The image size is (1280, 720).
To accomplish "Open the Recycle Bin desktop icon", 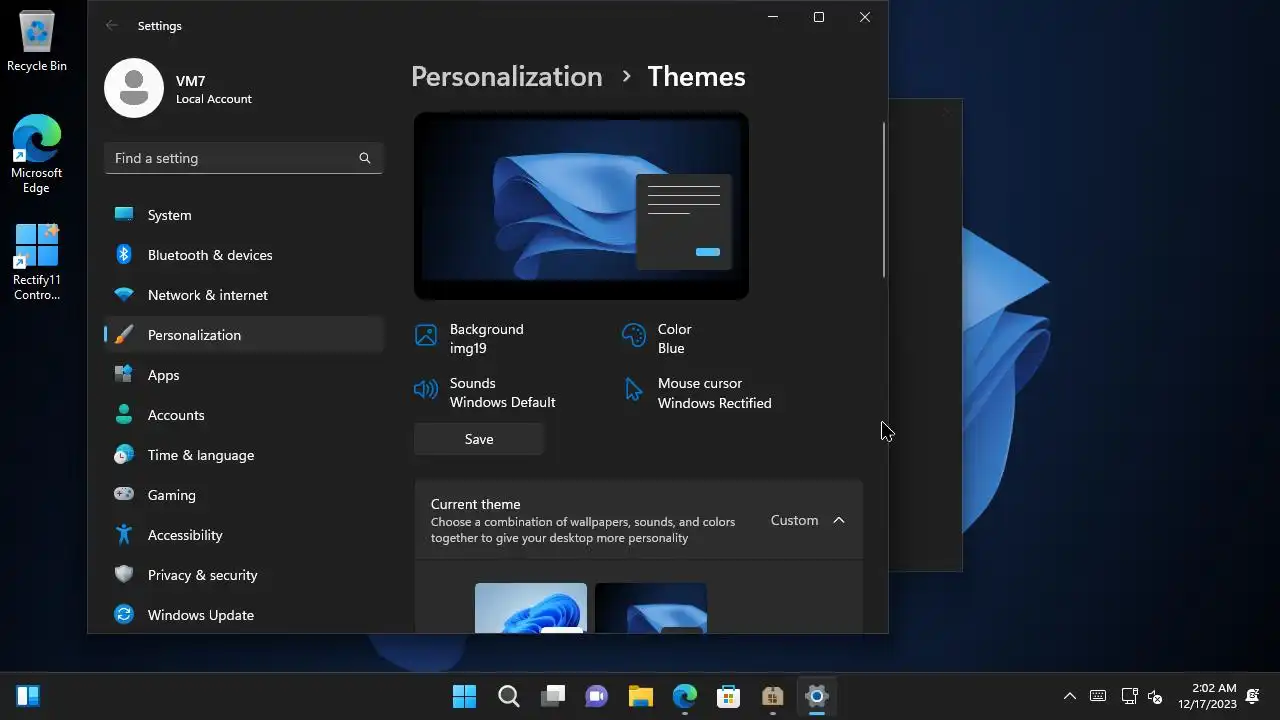I will [37, 42].
